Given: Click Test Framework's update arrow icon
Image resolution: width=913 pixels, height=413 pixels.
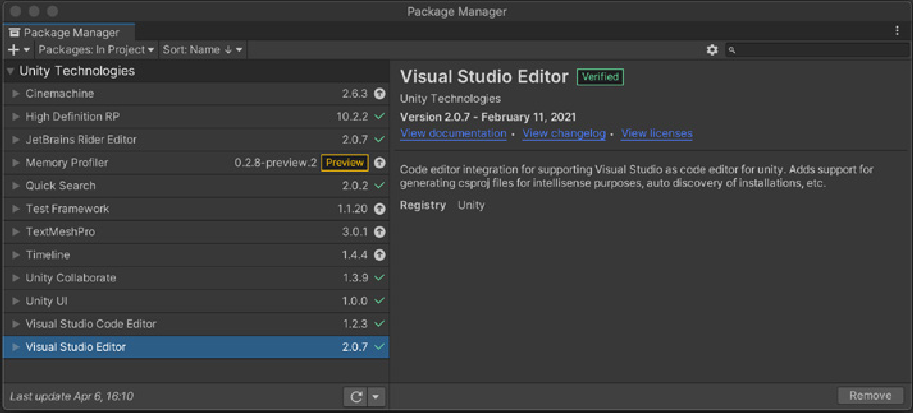Looking at the screenshot, I should pyautogui.click(x=380, y=209).
